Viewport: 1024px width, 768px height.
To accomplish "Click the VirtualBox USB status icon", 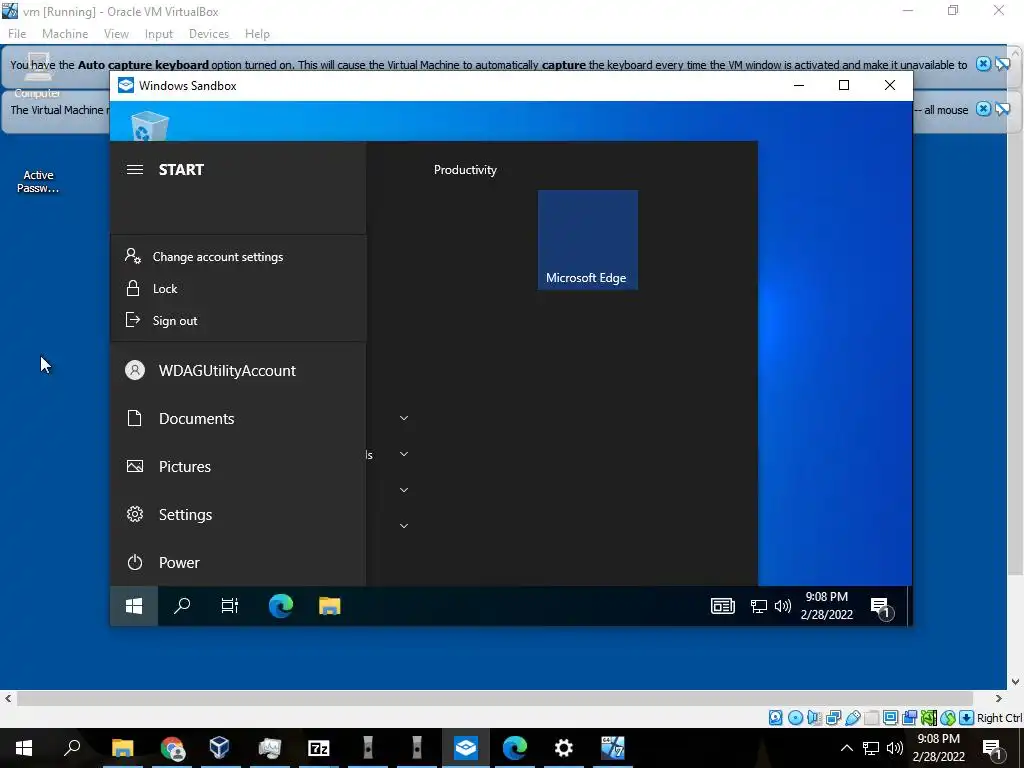I will pos(853,718).
